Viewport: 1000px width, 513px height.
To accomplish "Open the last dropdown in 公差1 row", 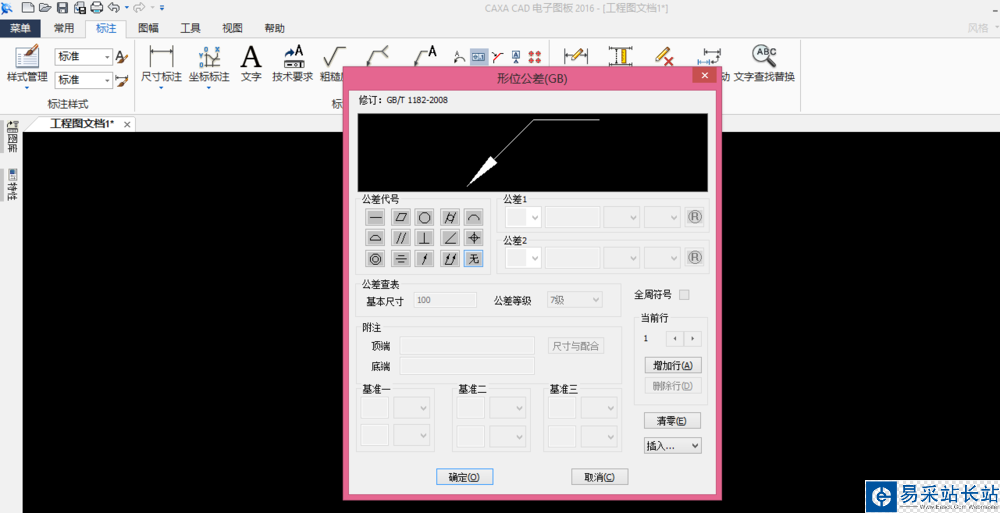I will tap(663, 218).
